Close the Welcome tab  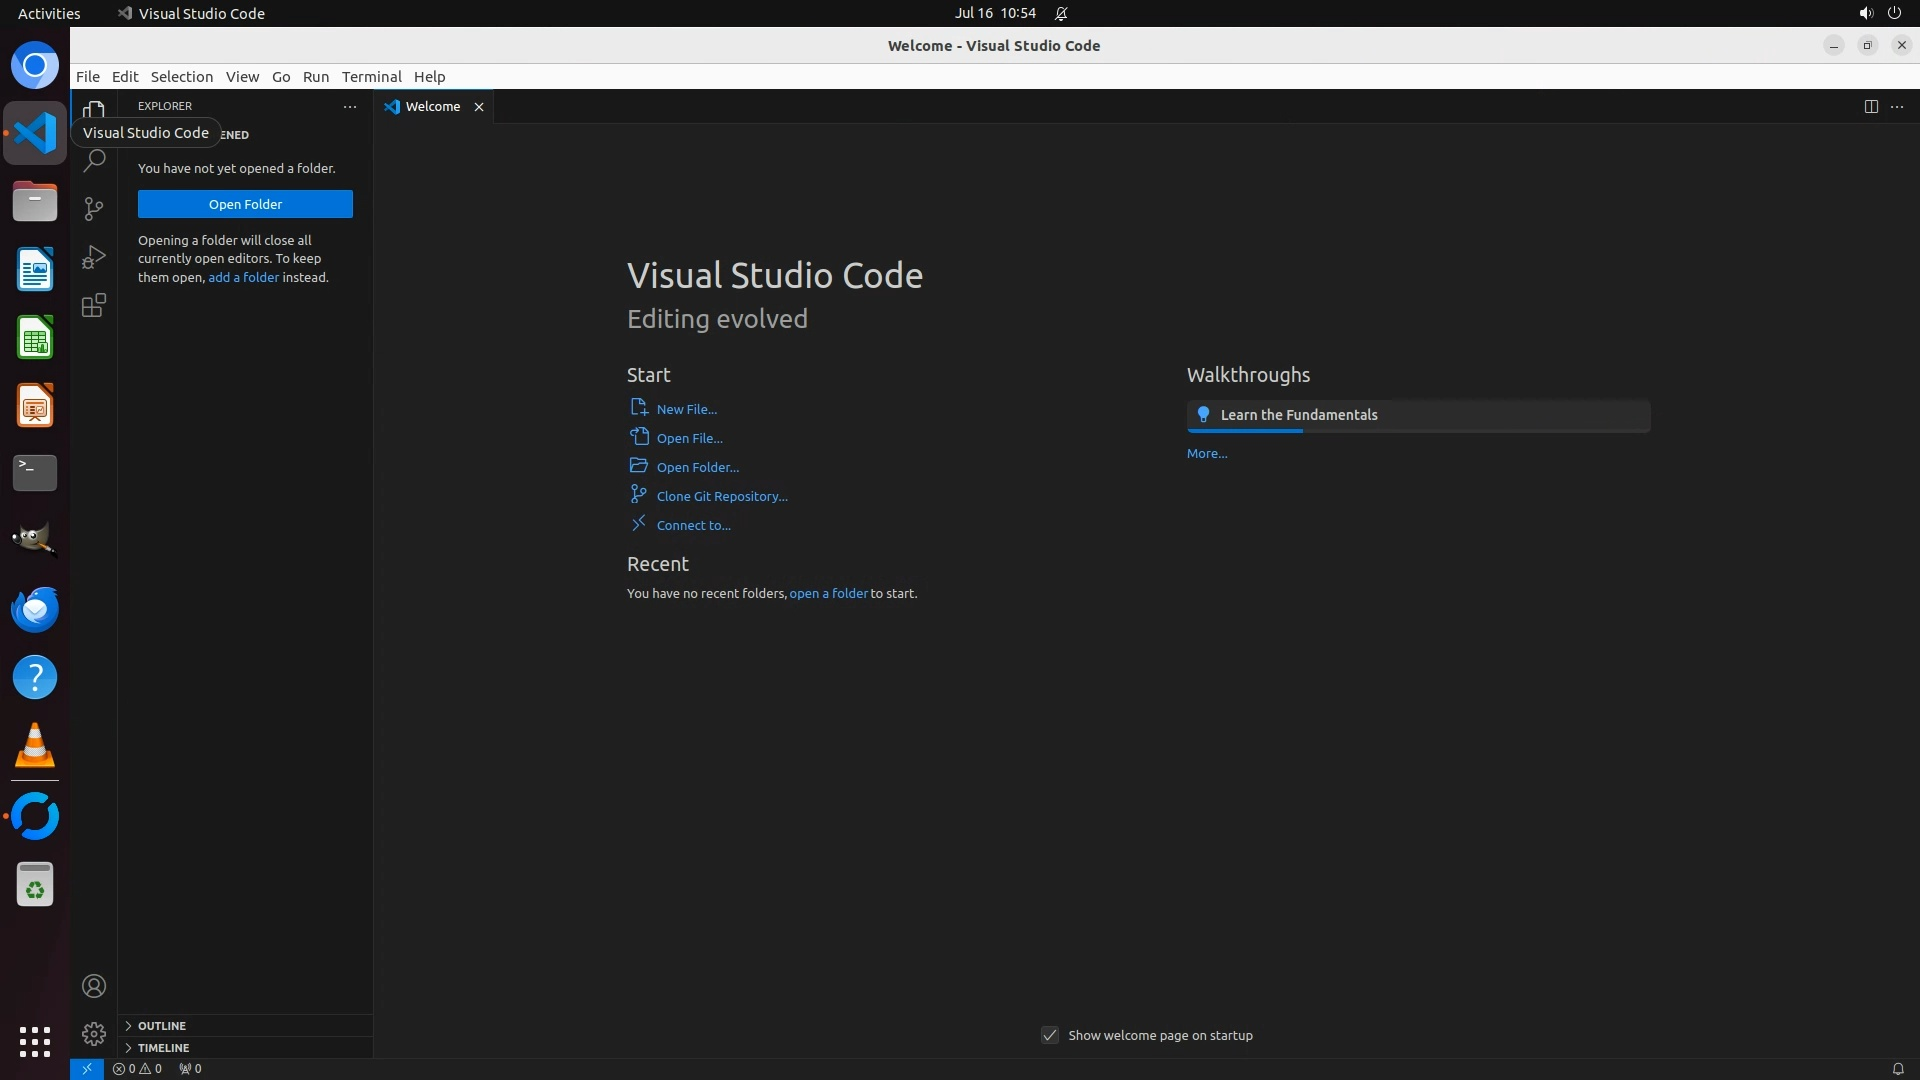479,107
